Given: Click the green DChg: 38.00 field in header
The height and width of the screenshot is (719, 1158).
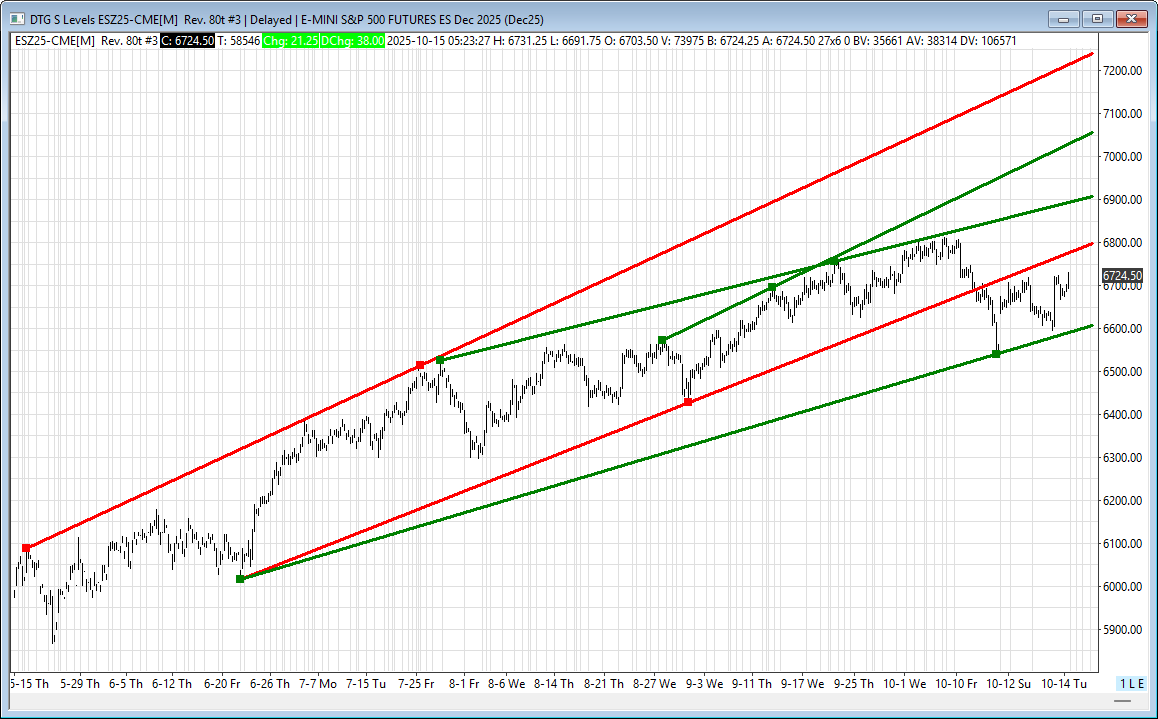Looking at the screenshot, I should click(353, 40).
